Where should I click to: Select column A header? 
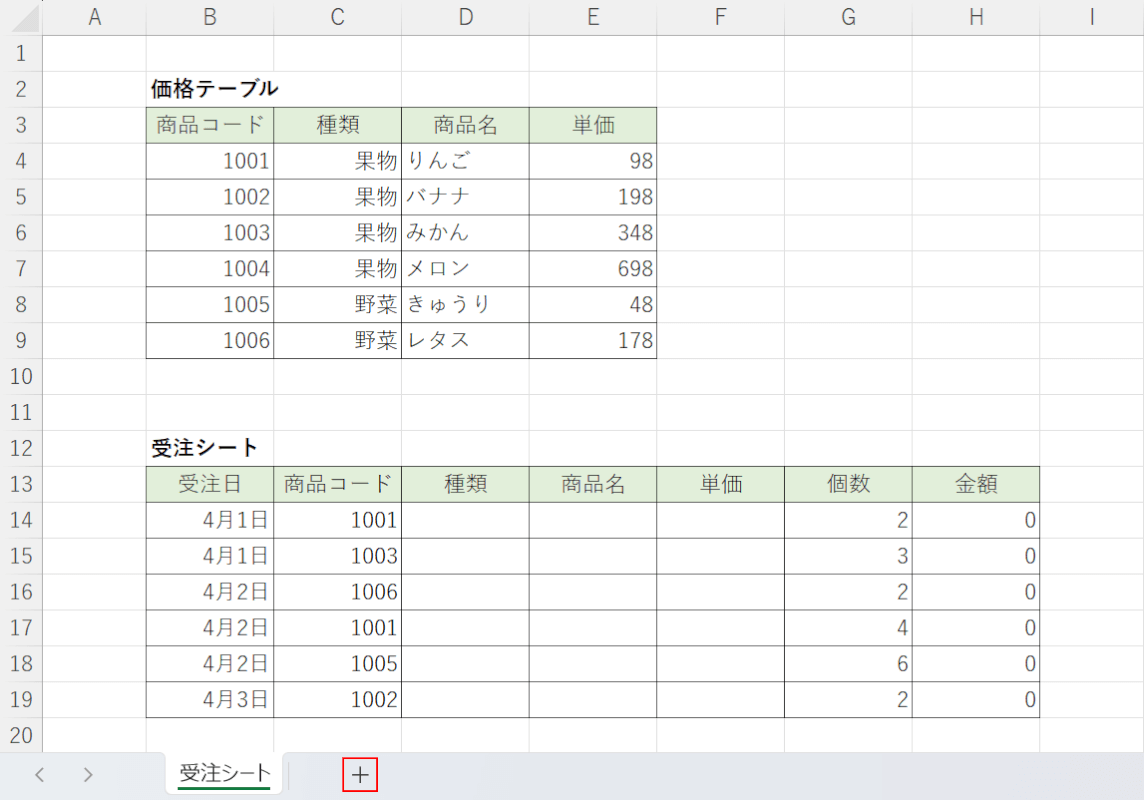point(95,17)
